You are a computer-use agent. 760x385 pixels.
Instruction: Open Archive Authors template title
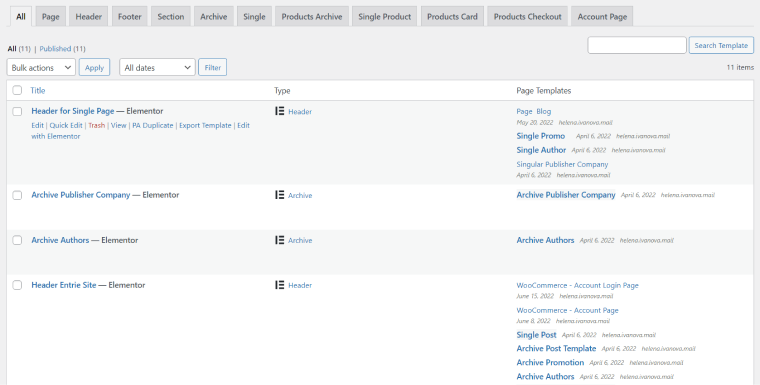(60, 240)
